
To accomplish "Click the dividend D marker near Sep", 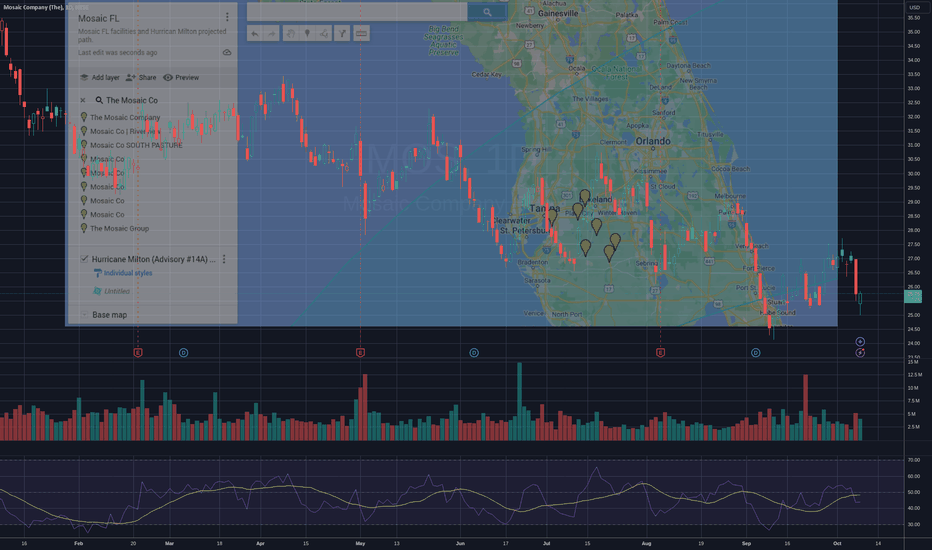I will click(x=755, y=353).
